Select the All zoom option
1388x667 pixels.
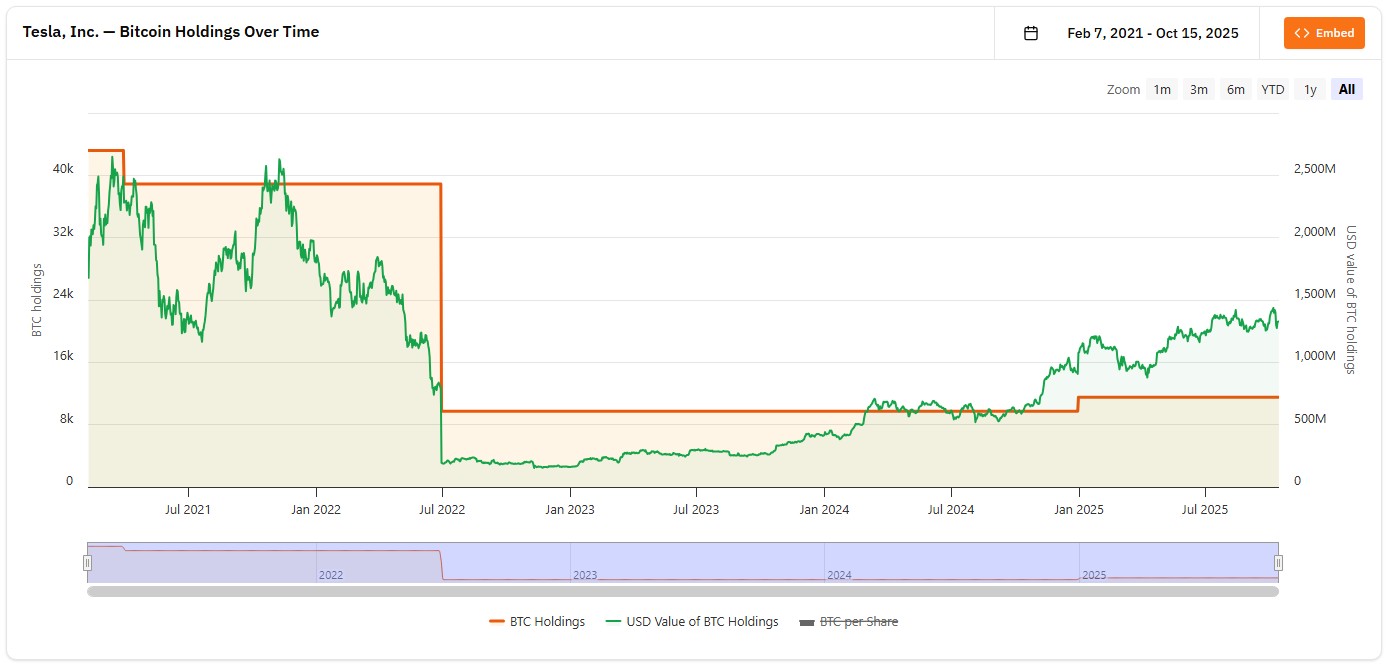pyautogui.click(x=1347, y=89)
